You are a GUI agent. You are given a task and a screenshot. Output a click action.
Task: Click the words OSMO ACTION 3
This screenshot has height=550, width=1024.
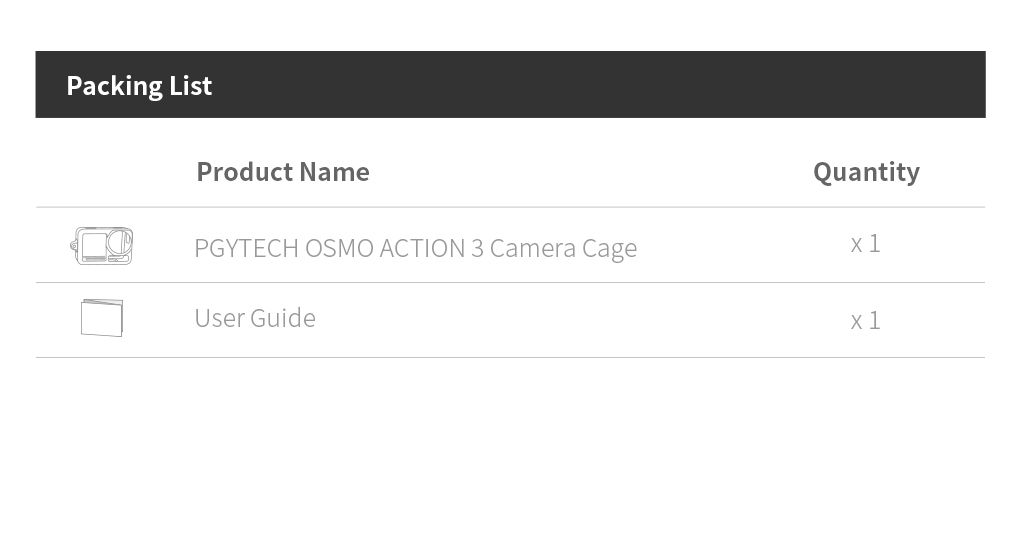pyautogui.click(x=394, y=248)
